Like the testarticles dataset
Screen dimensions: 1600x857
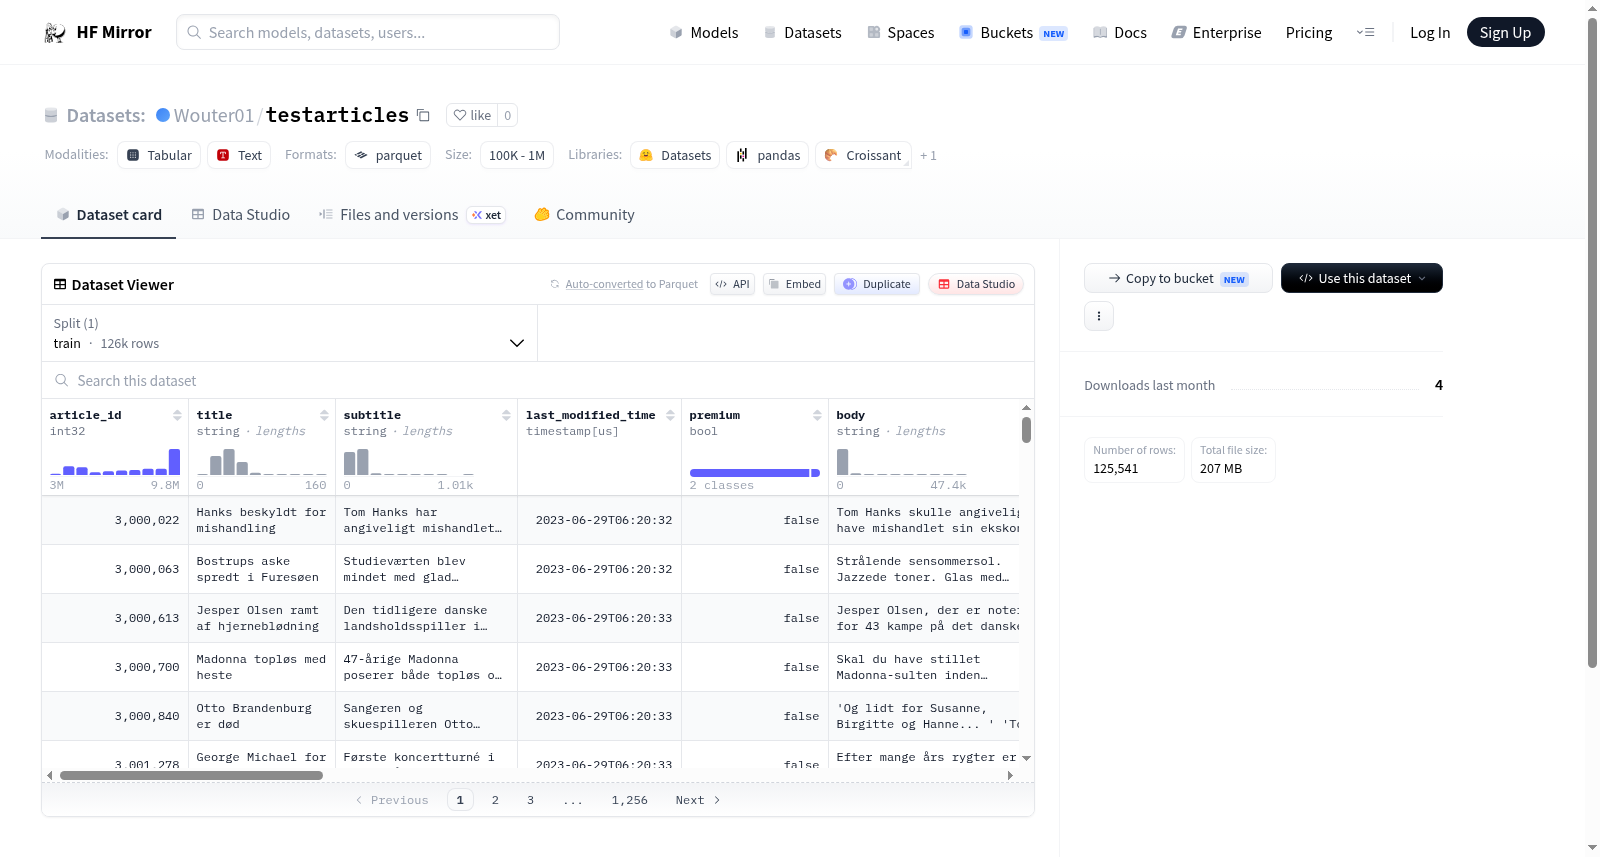472,115
